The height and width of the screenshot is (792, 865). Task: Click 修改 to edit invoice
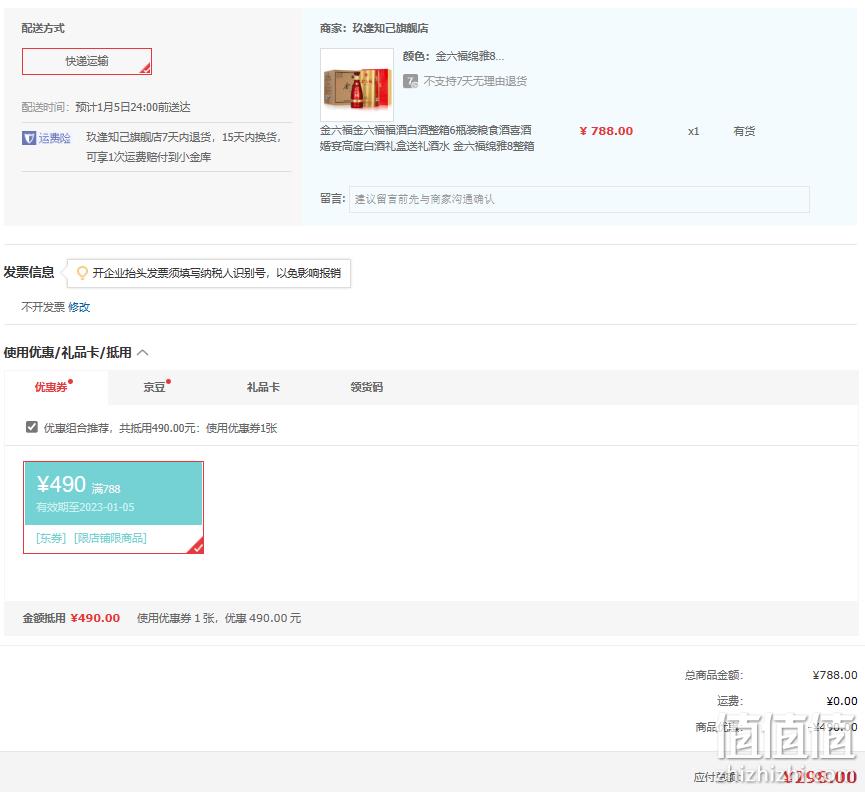point(79,307)
